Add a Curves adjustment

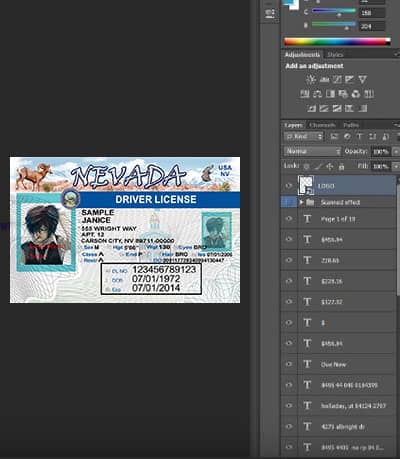(x=337, y=79)
